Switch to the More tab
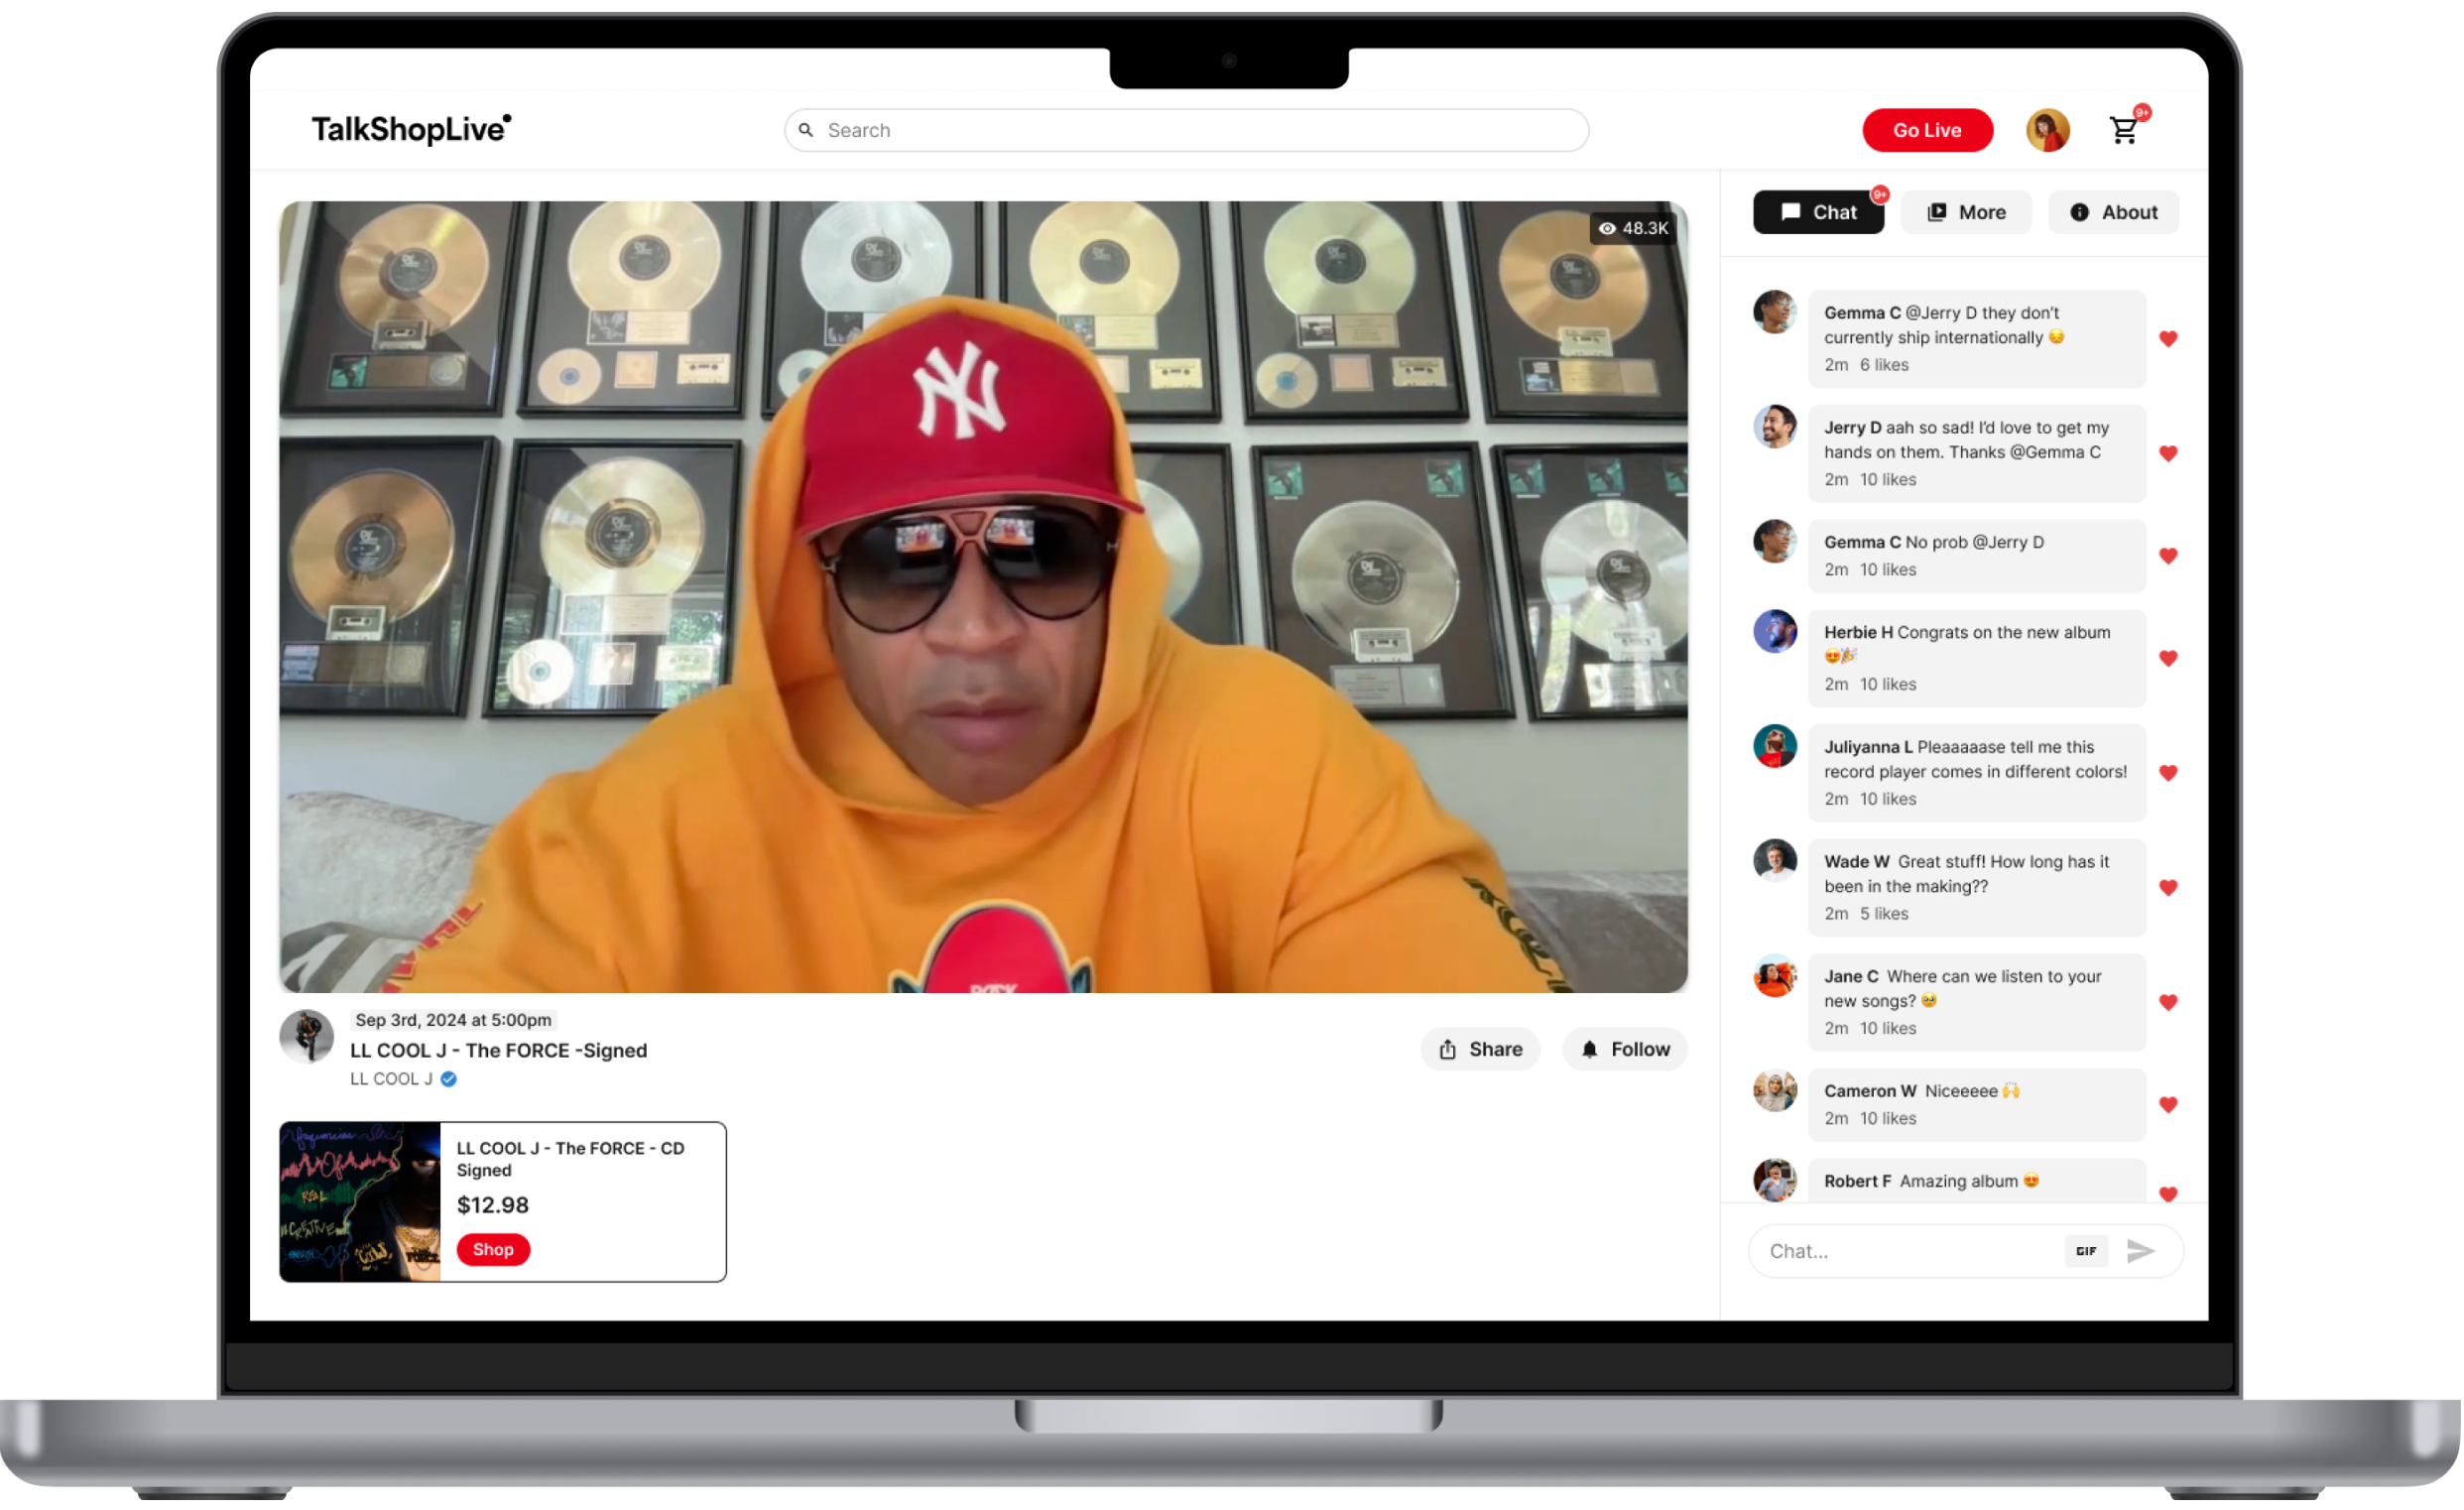Viewport: 2464px width, 1510px height. pos(1967,212)
